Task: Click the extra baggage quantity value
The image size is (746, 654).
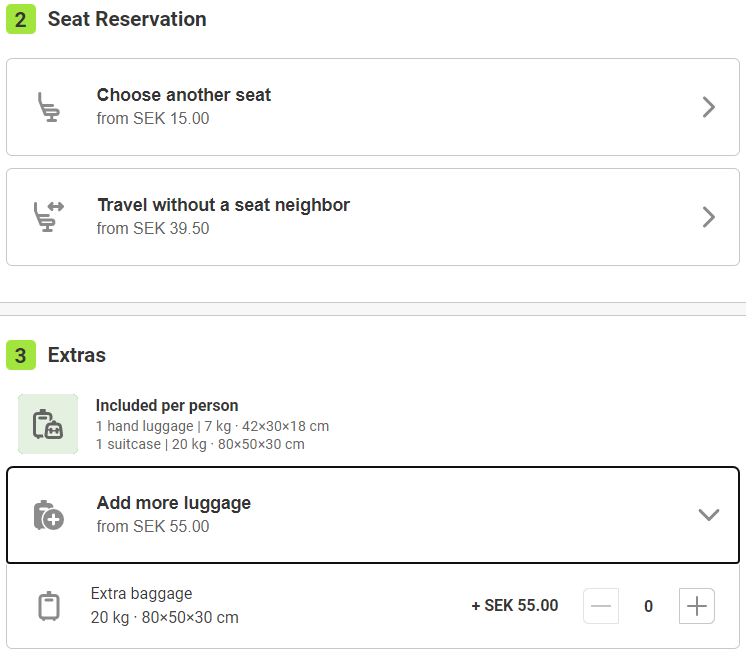Action: click(649, 606)
